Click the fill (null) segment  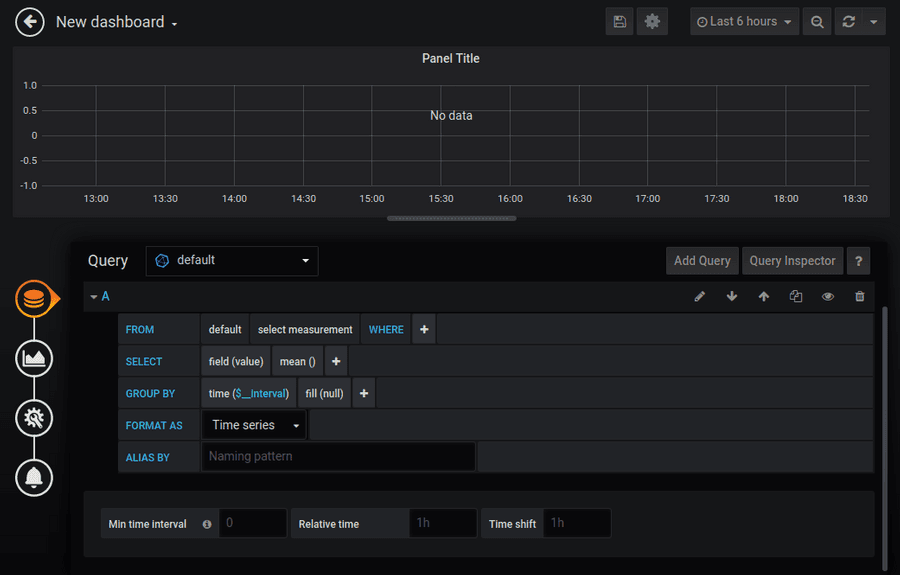324,394
